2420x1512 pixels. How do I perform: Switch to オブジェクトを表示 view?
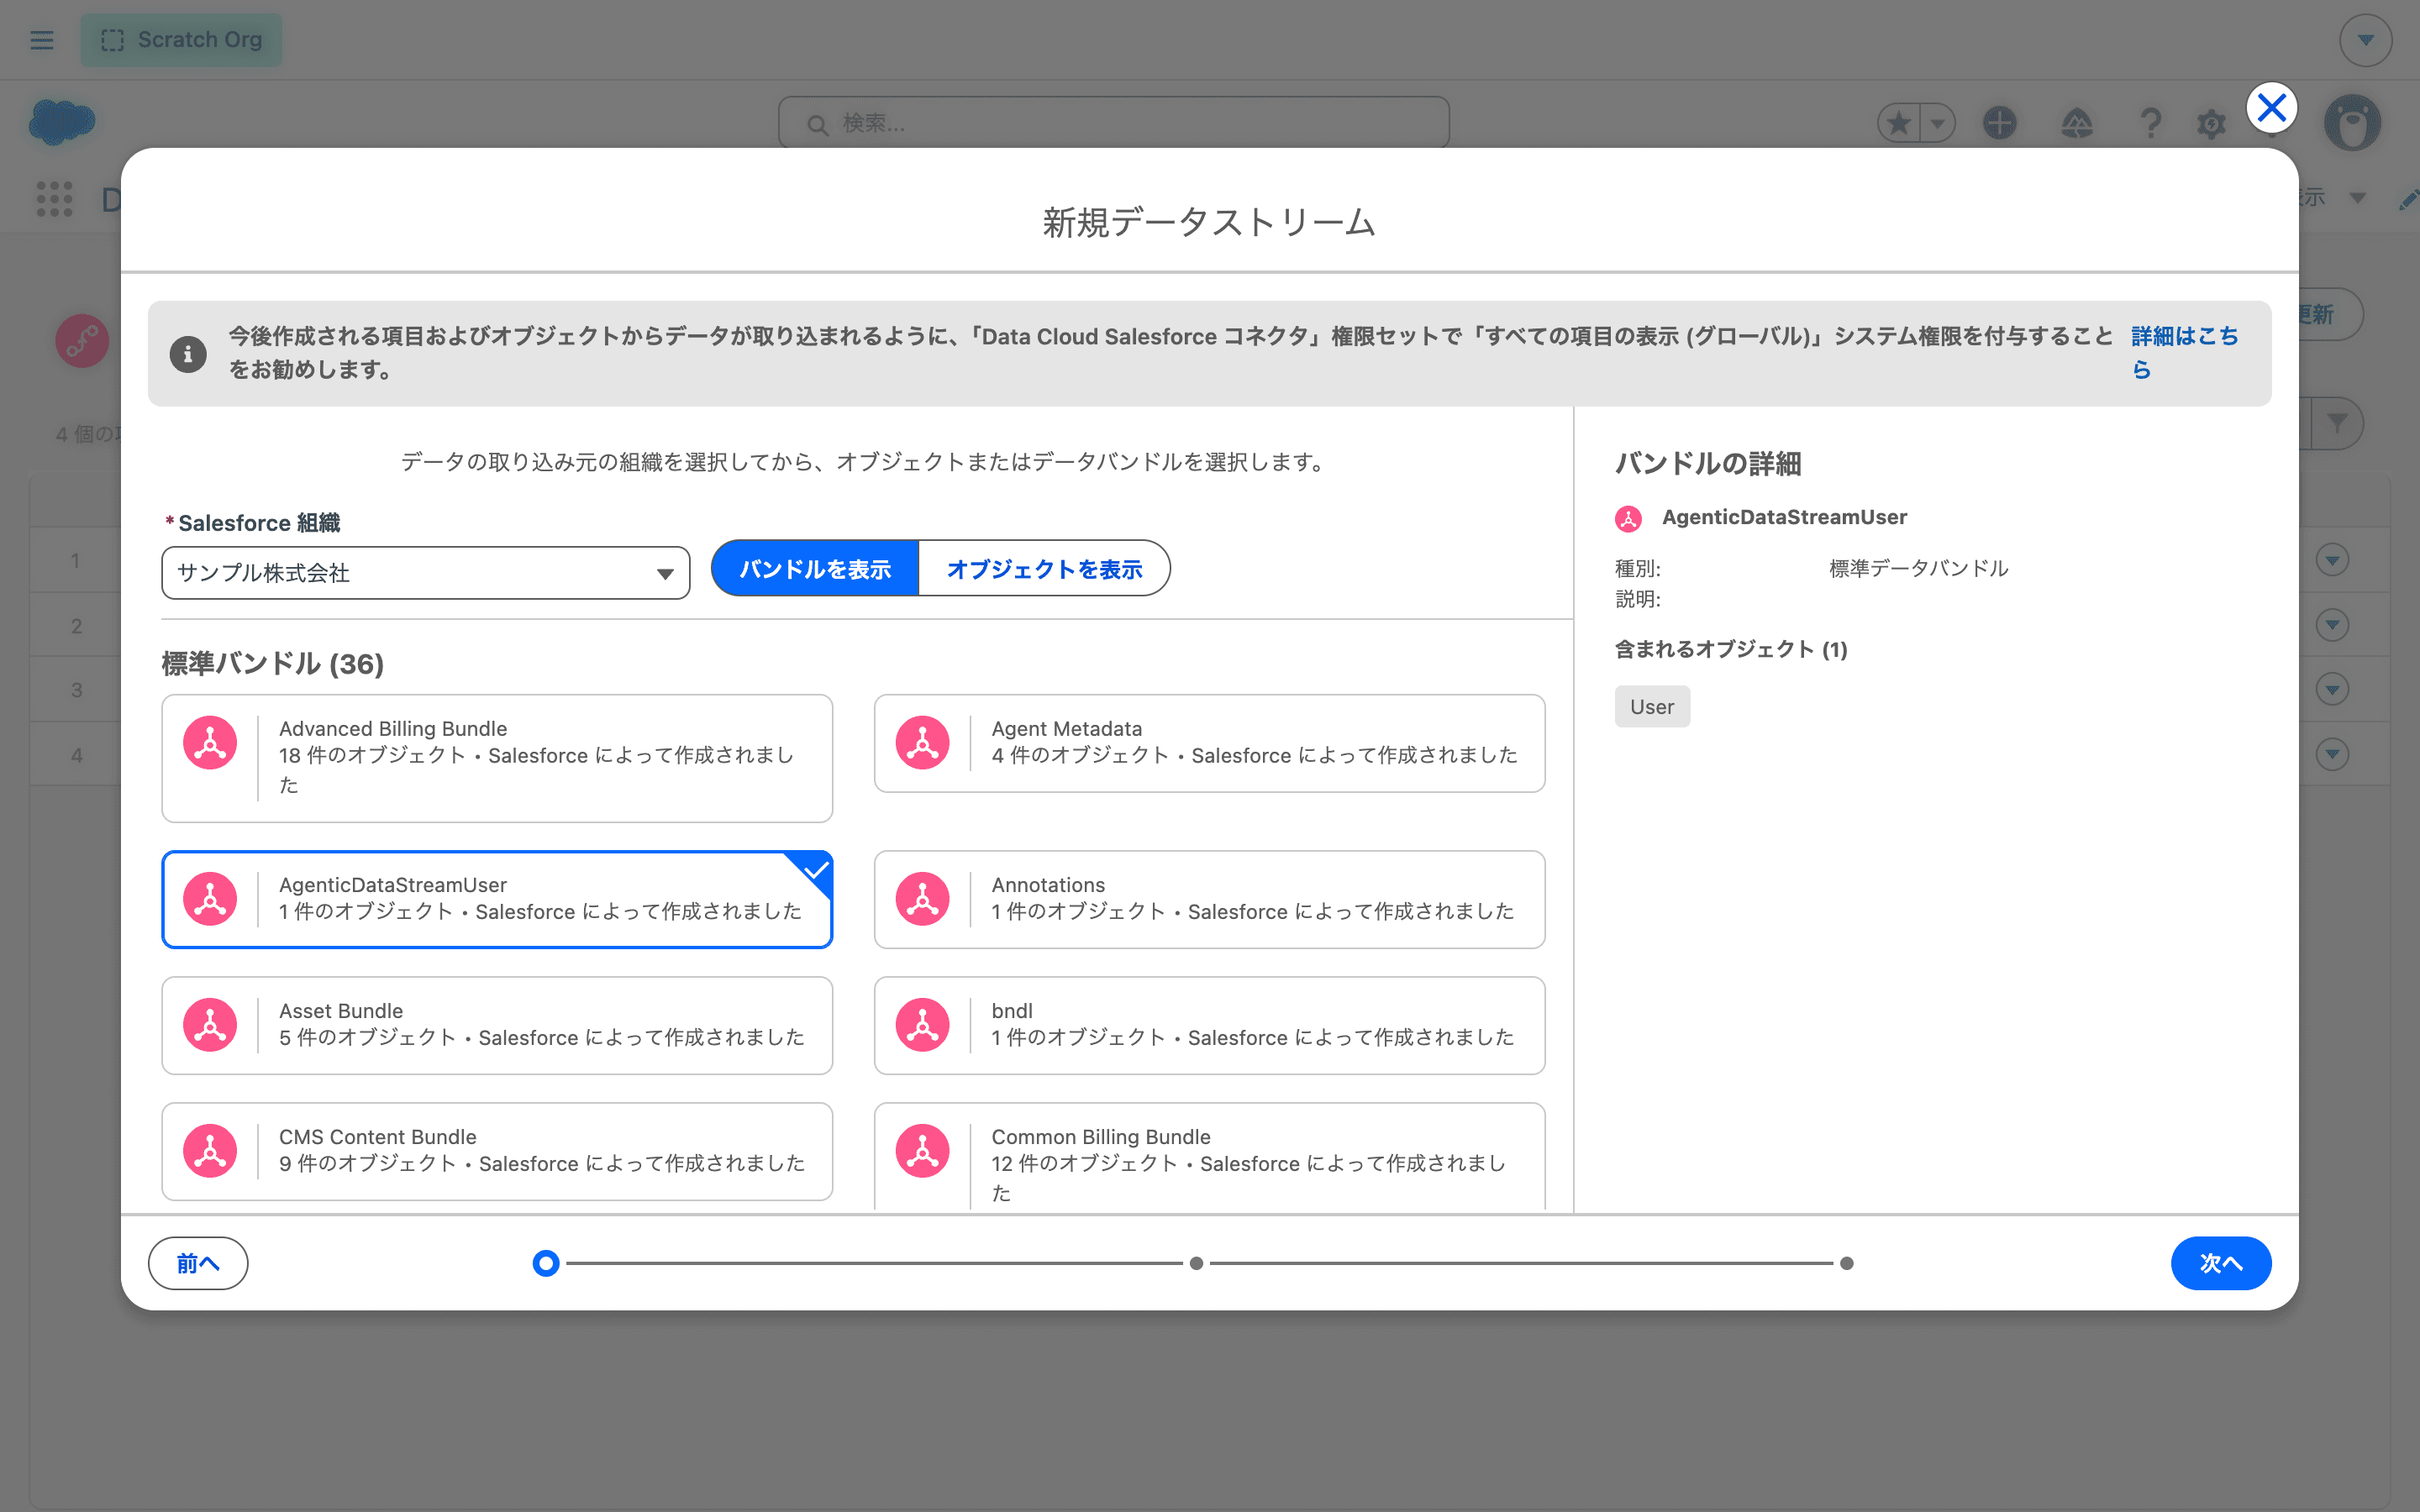[1044, 569]
